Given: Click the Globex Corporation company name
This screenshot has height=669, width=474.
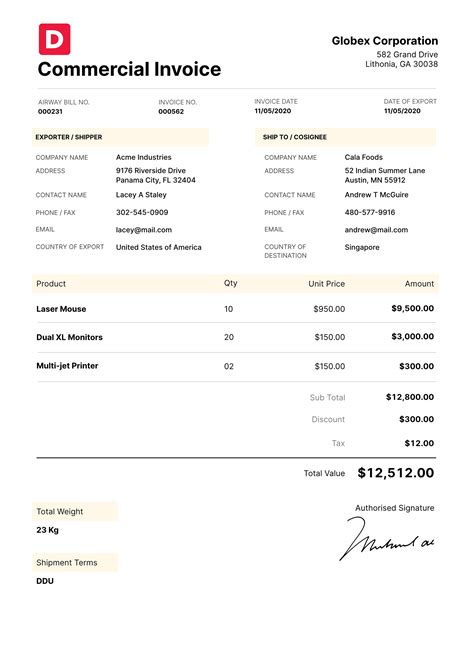Looking at the screenshot, I should (385, 41).
